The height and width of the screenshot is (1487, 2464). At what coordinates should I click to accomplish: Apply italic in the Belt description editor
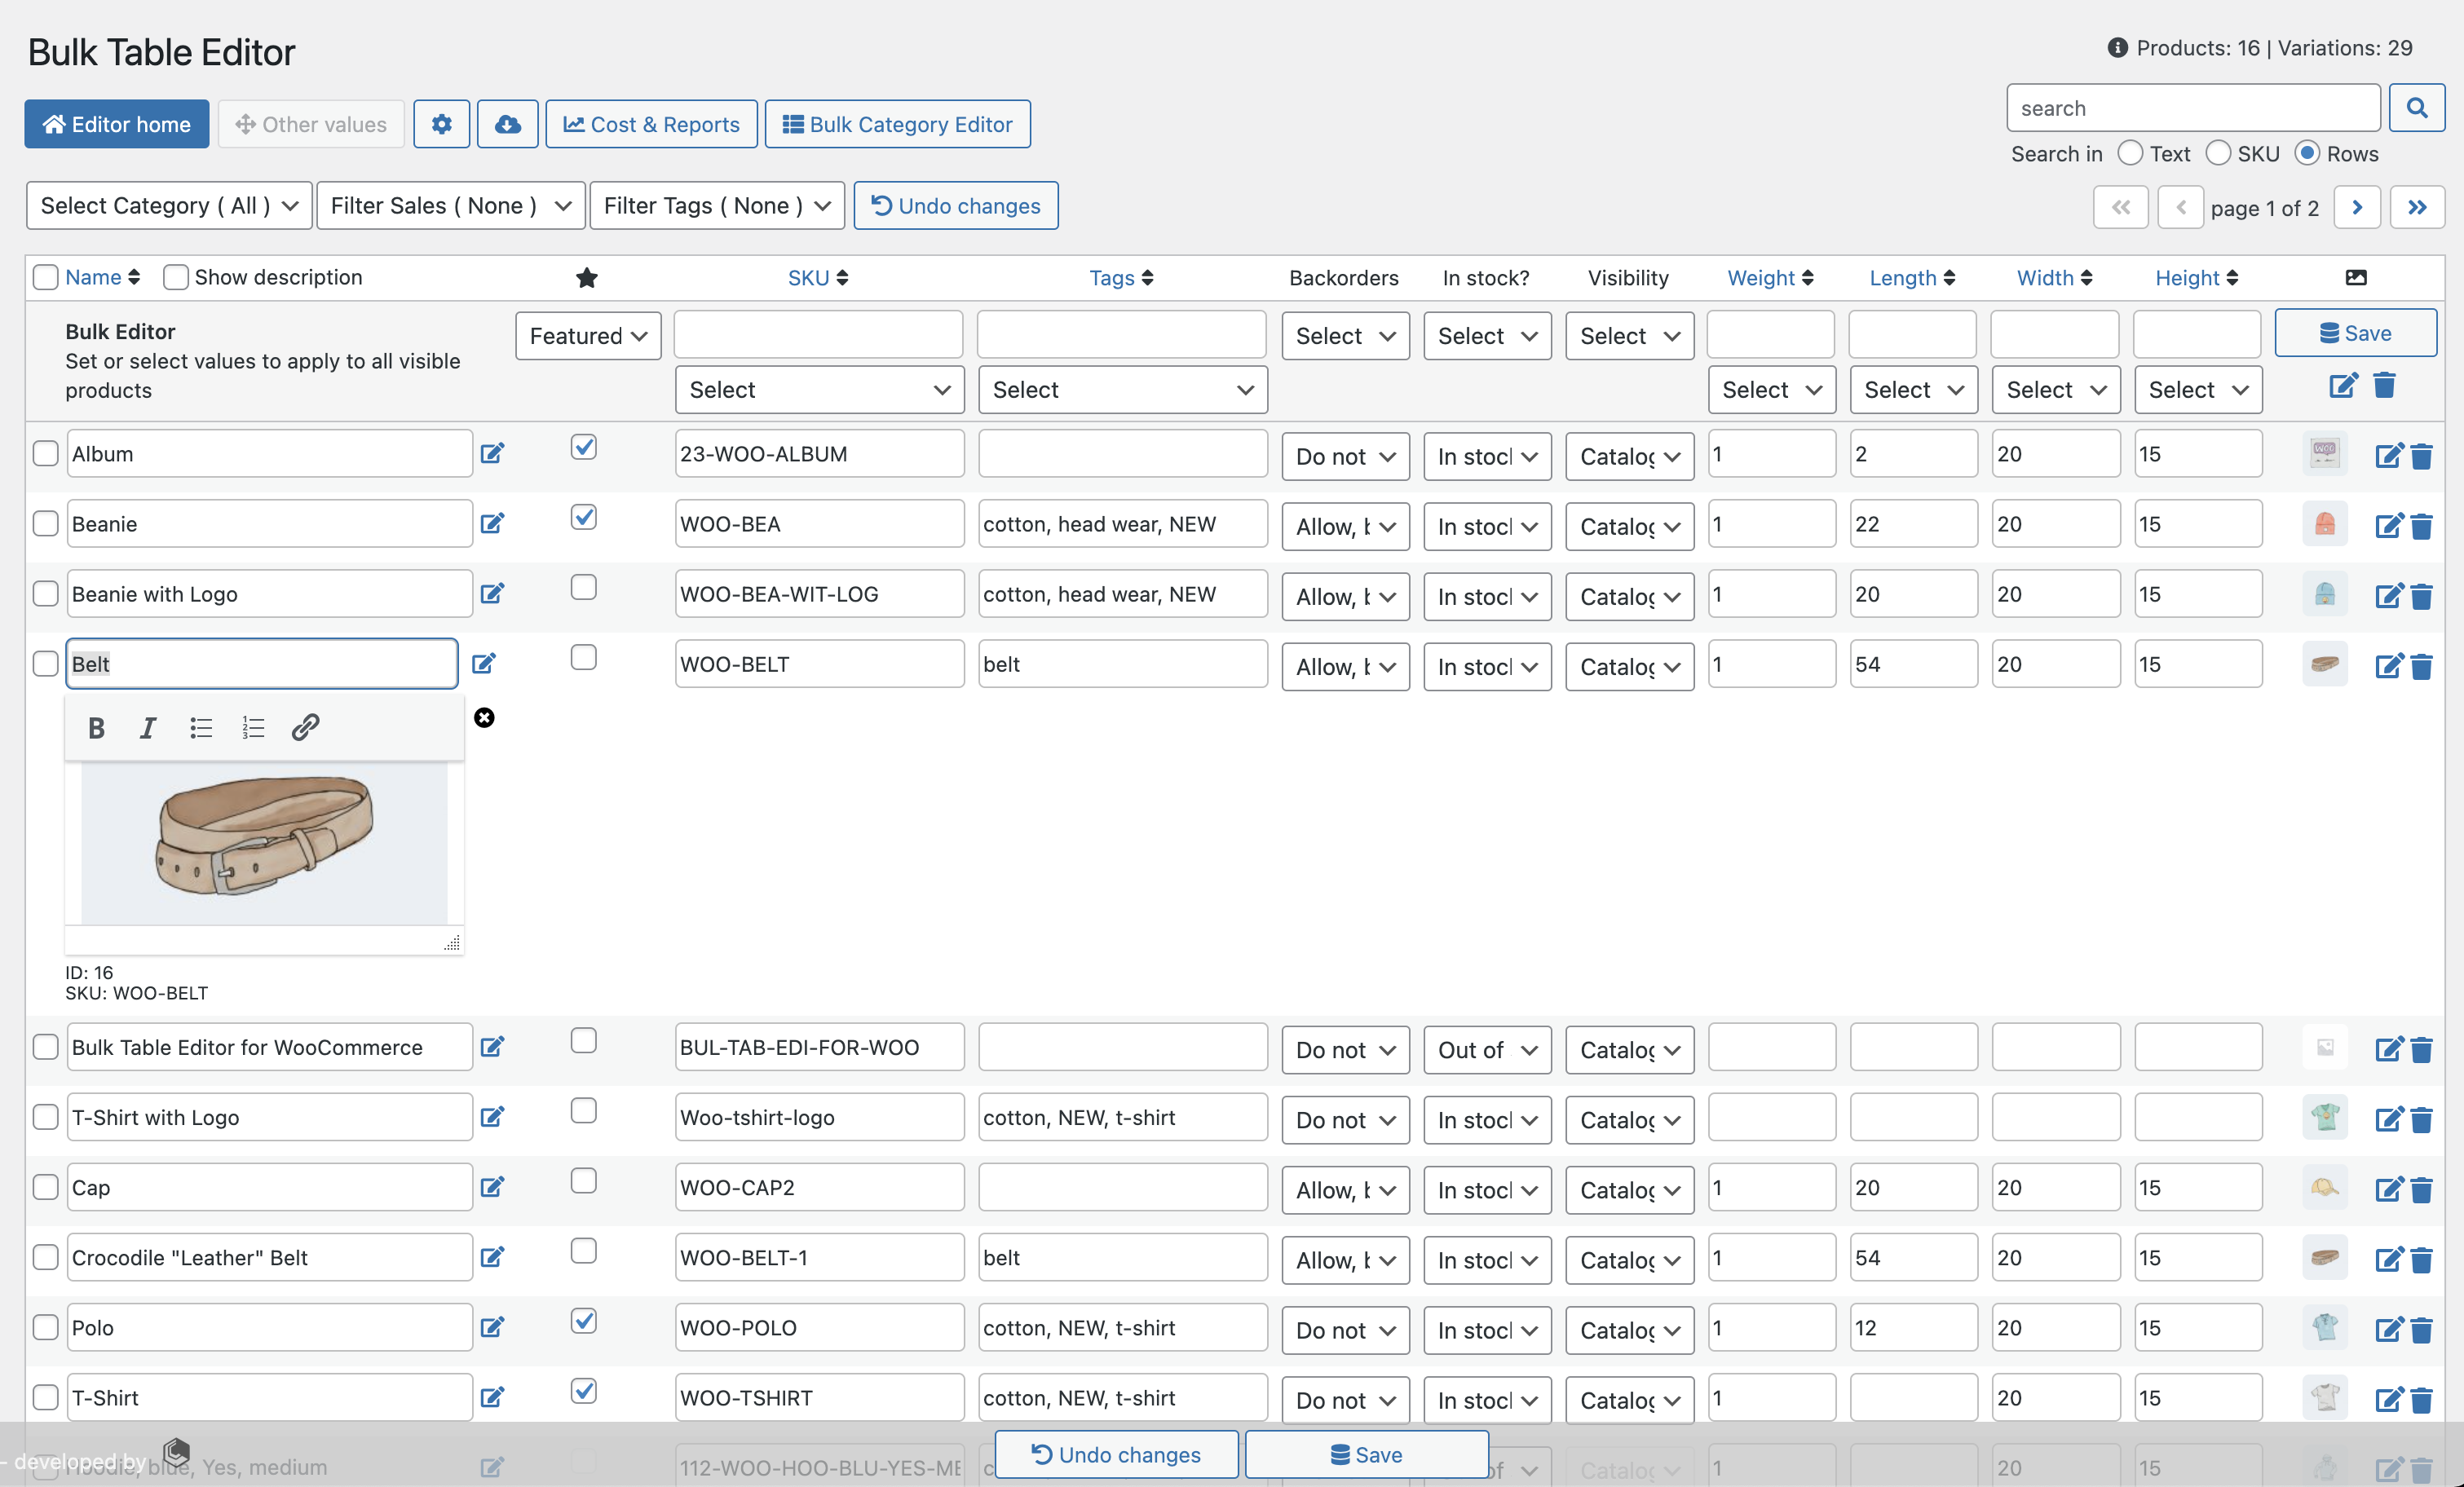(147, 727)
